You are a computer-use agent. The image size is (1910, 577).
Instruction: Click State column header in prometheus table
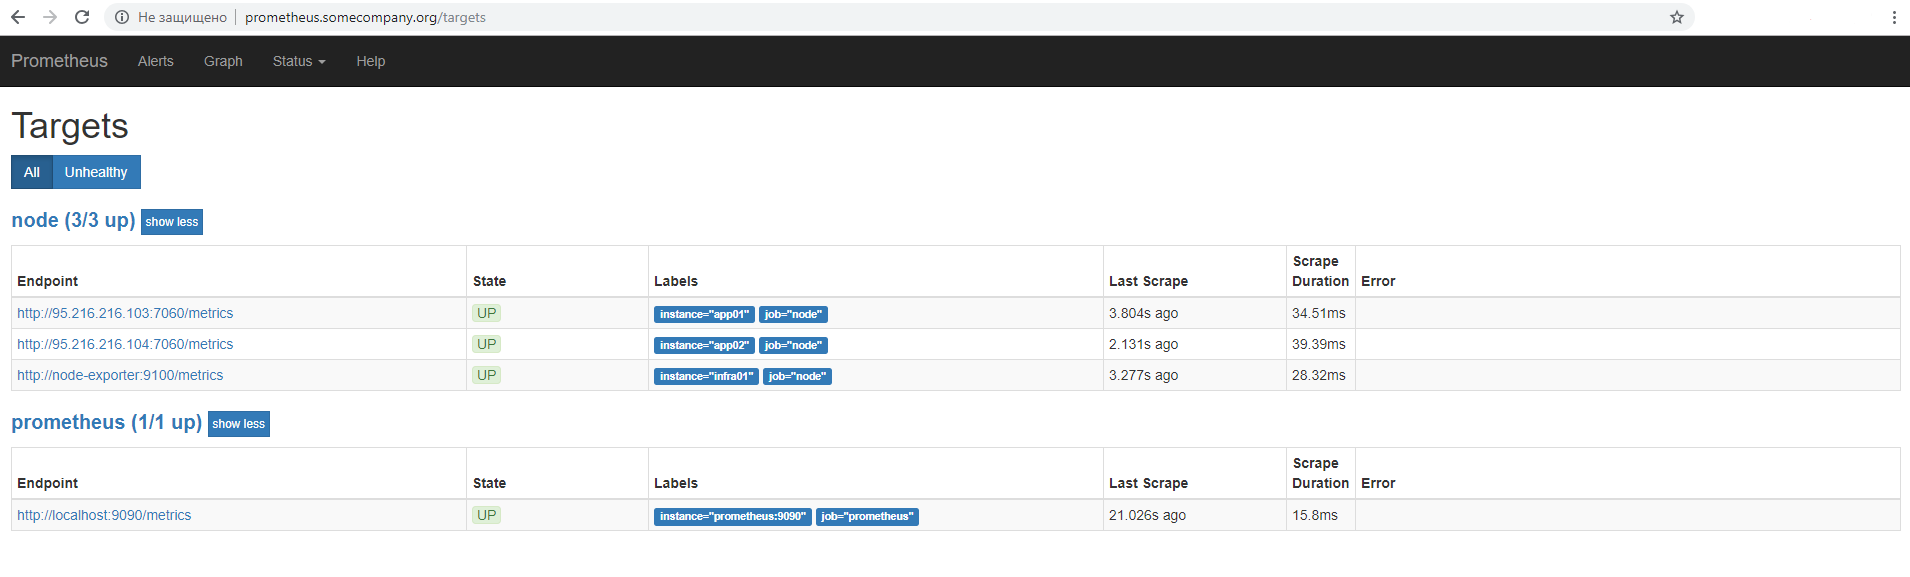click(x=489, y=483)
